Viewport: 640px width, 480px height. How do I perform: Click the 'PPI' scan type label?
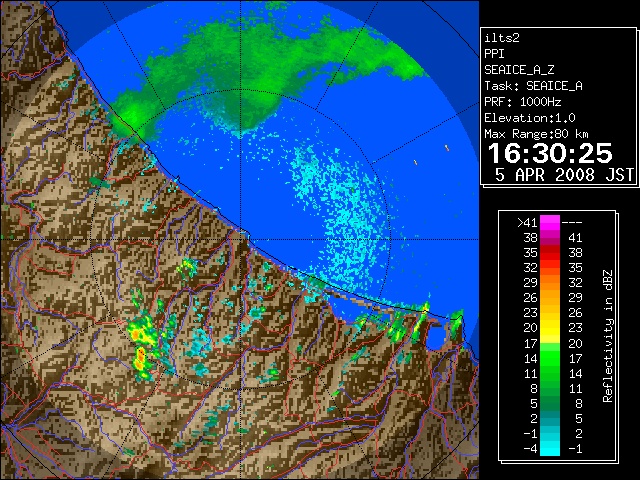coord(494,54)
